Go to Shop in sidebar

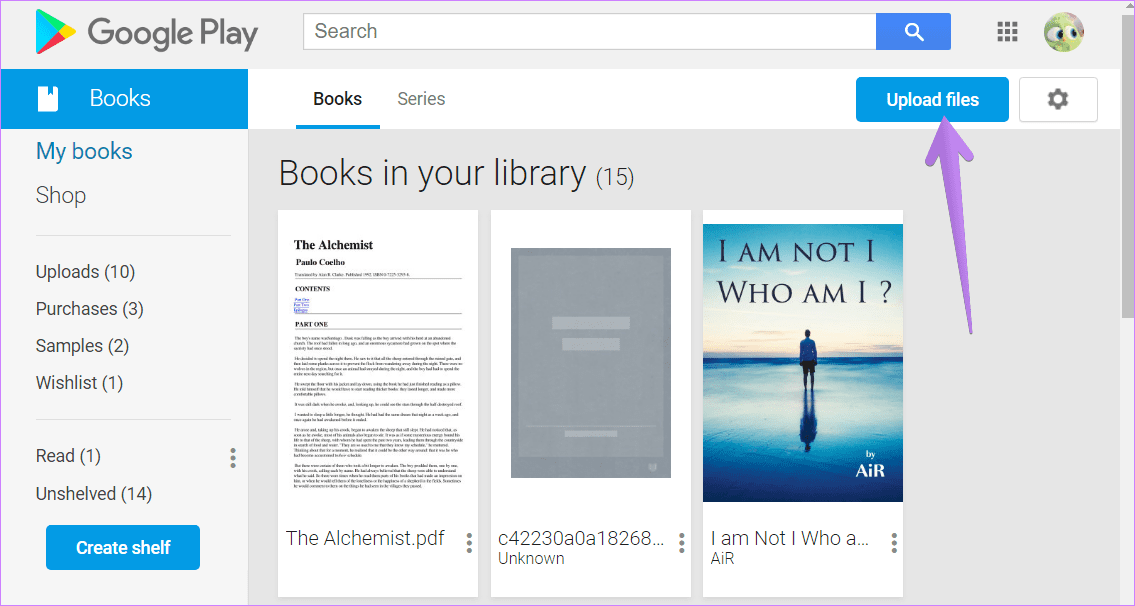(61, 195)
